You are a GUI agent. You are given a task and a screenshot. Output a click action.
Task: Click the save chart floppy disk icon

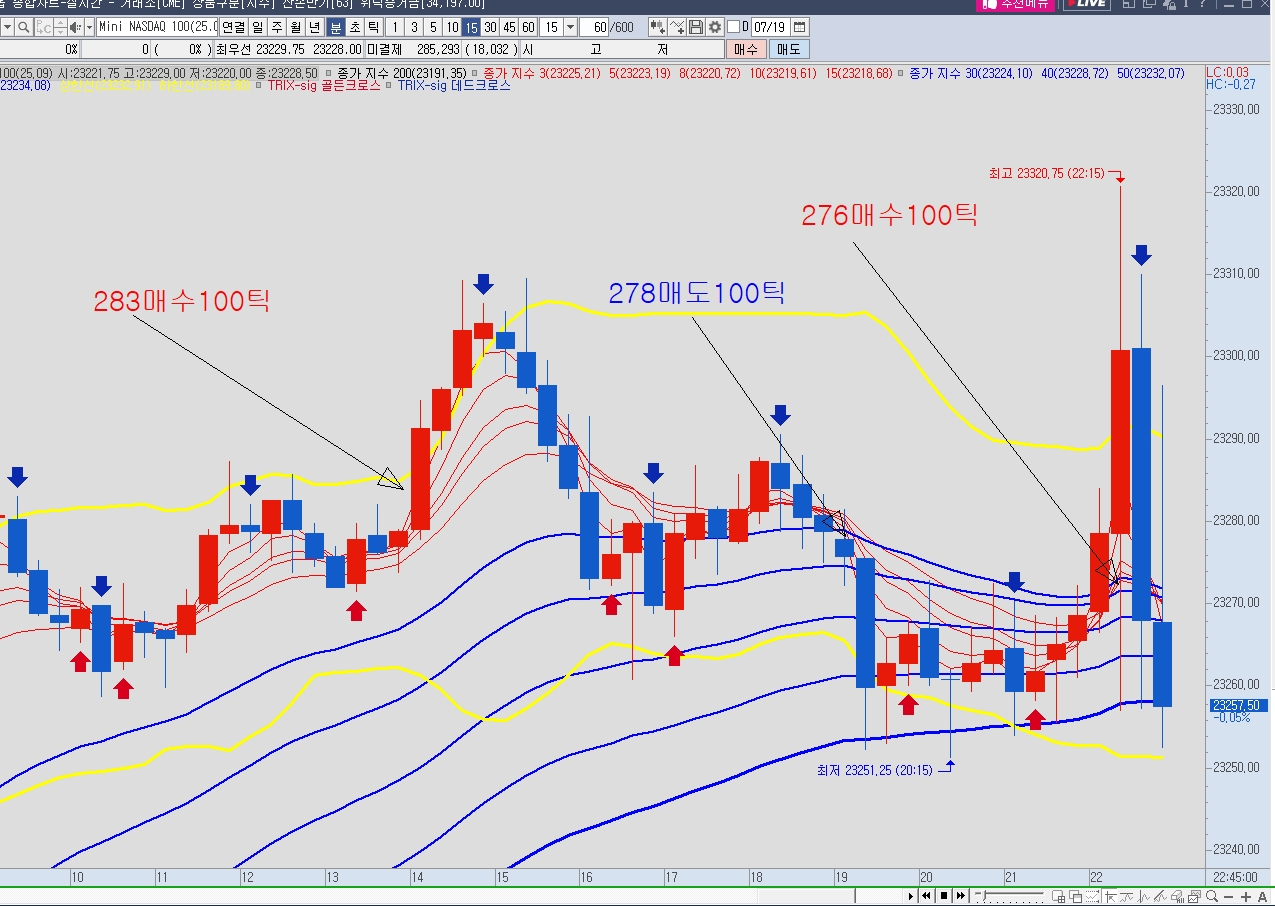696,27
